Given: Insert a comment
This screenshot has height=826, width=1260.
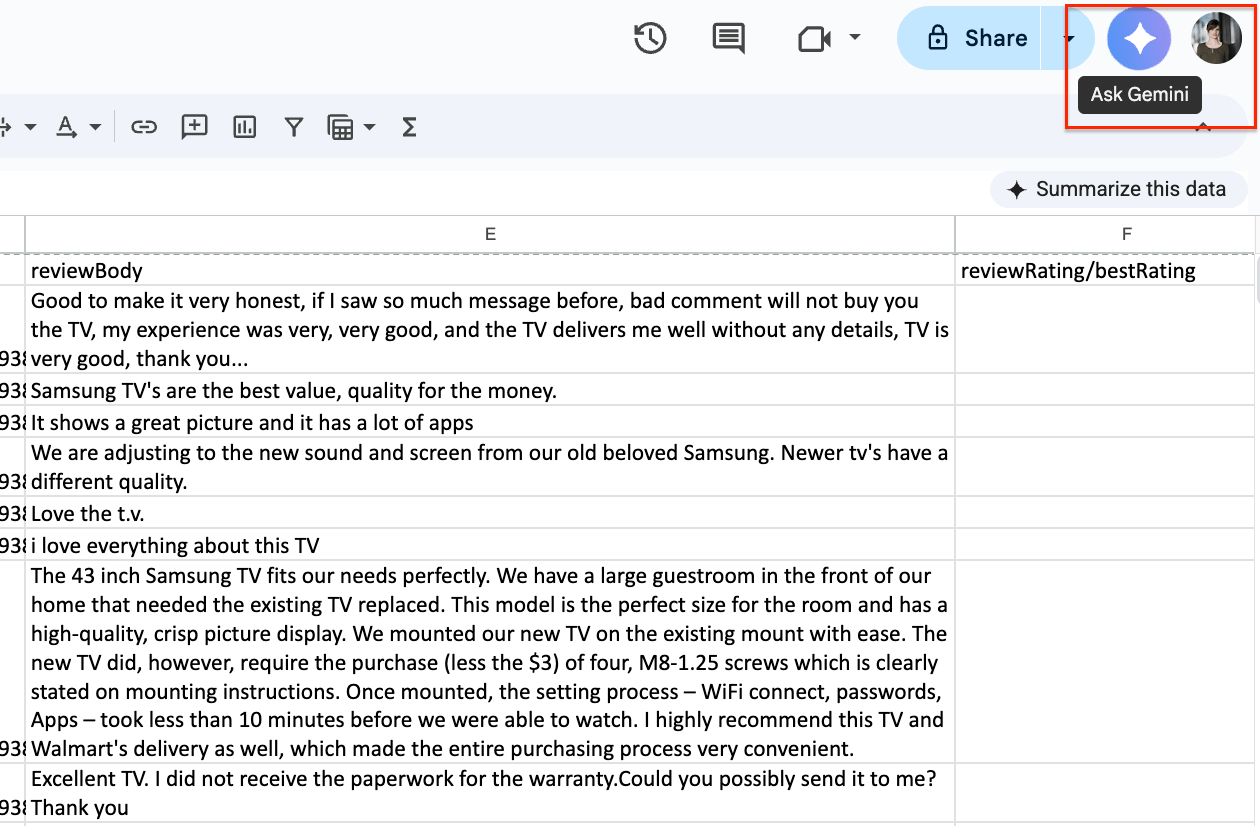Looking at the screenshot, I should click(194, 127).
